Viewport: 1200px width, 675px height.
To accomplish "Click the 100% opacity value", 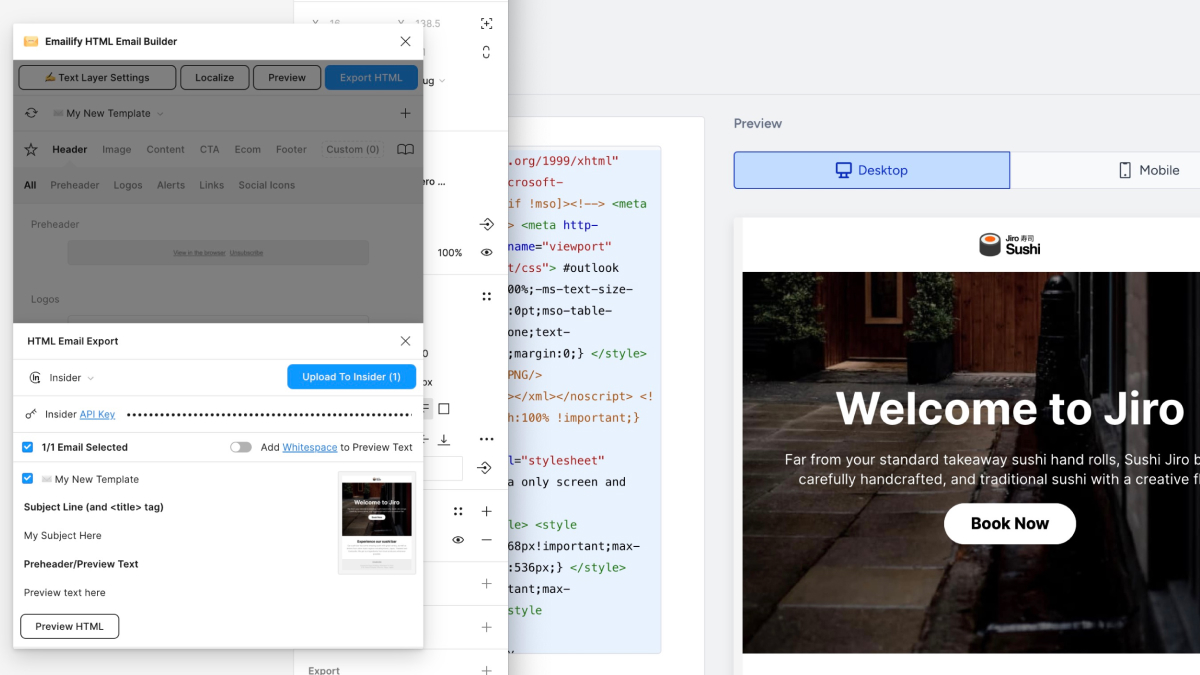I will 450,253.
